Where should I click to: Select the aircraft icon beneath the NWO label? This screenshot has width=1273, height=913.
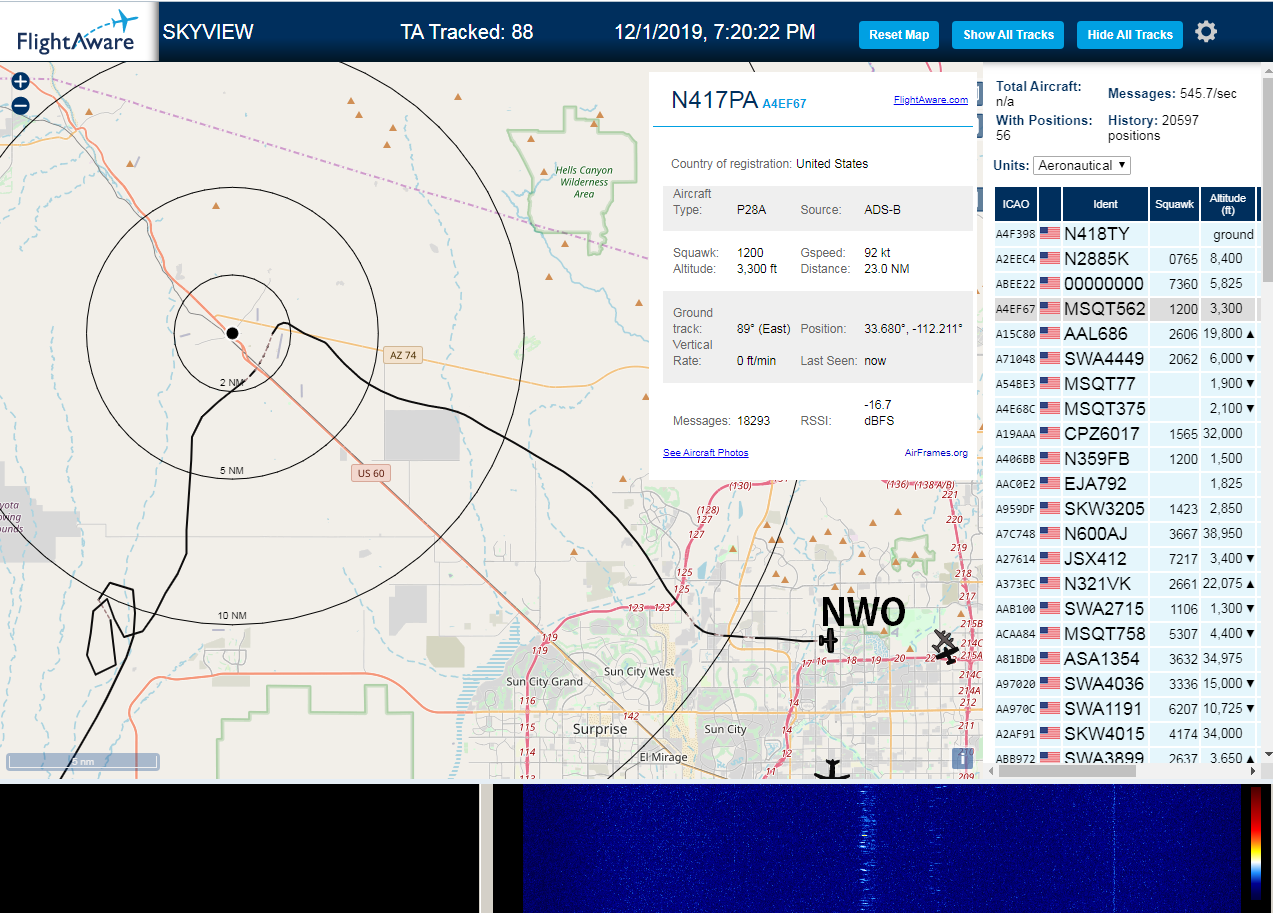tap(828, 639)
